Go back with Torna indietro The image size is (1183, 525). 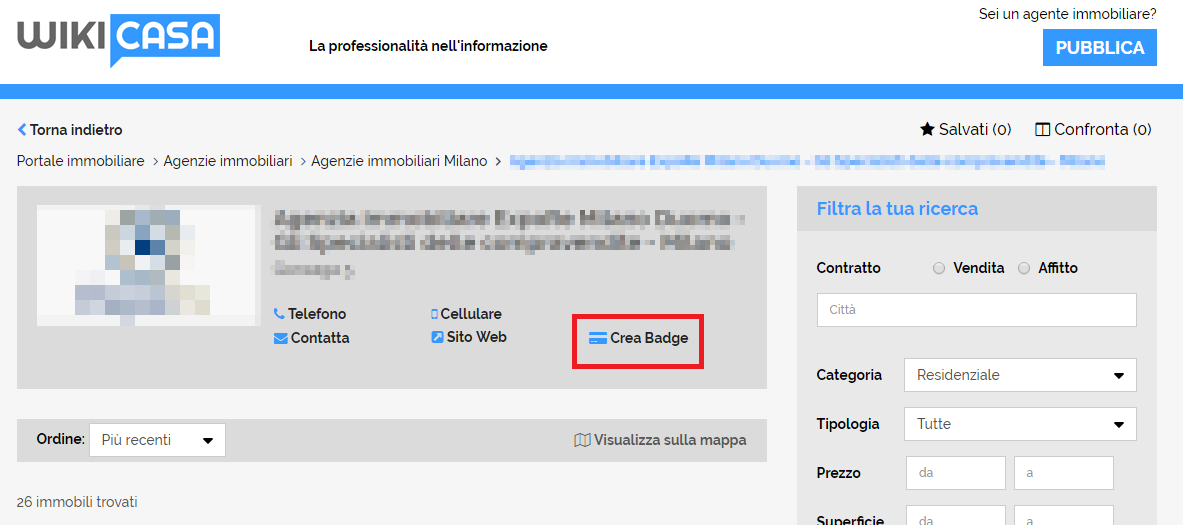69,130
